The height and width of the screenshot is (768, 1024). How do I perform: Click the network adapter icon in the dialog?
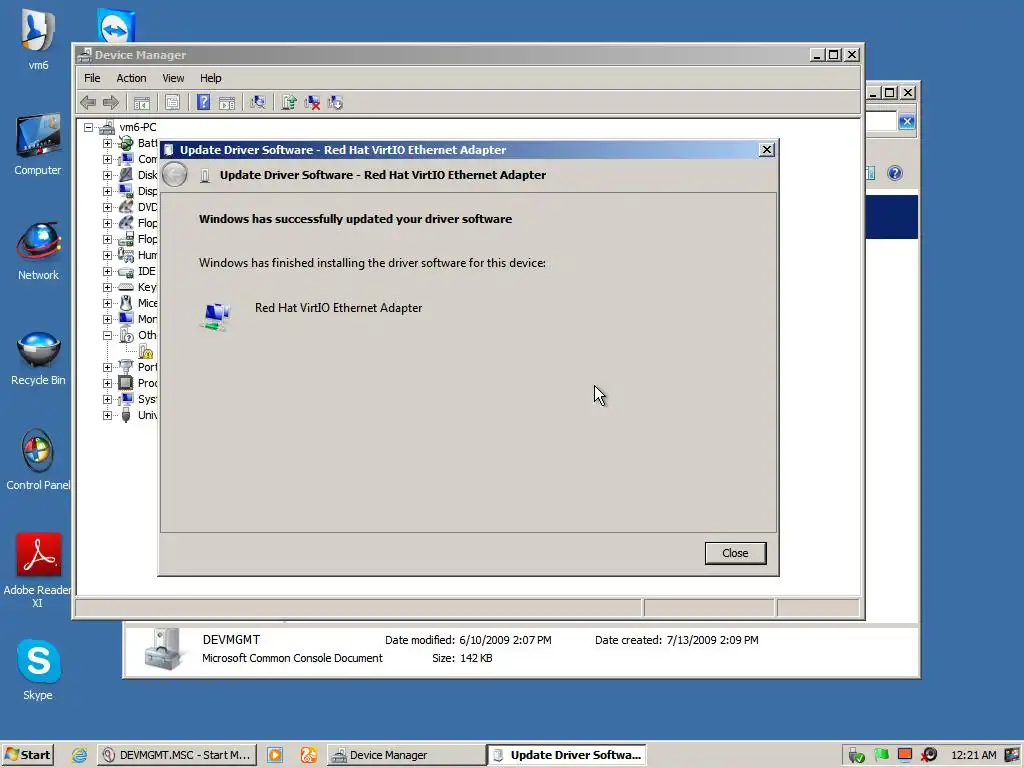tap(217, 317)
